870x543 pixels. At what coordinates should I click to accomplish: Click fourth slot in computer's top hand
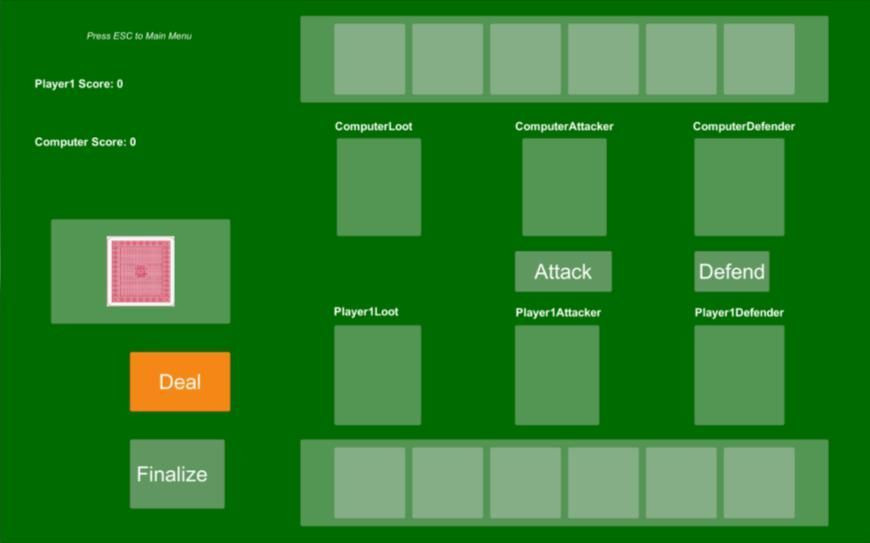point(603,59)
